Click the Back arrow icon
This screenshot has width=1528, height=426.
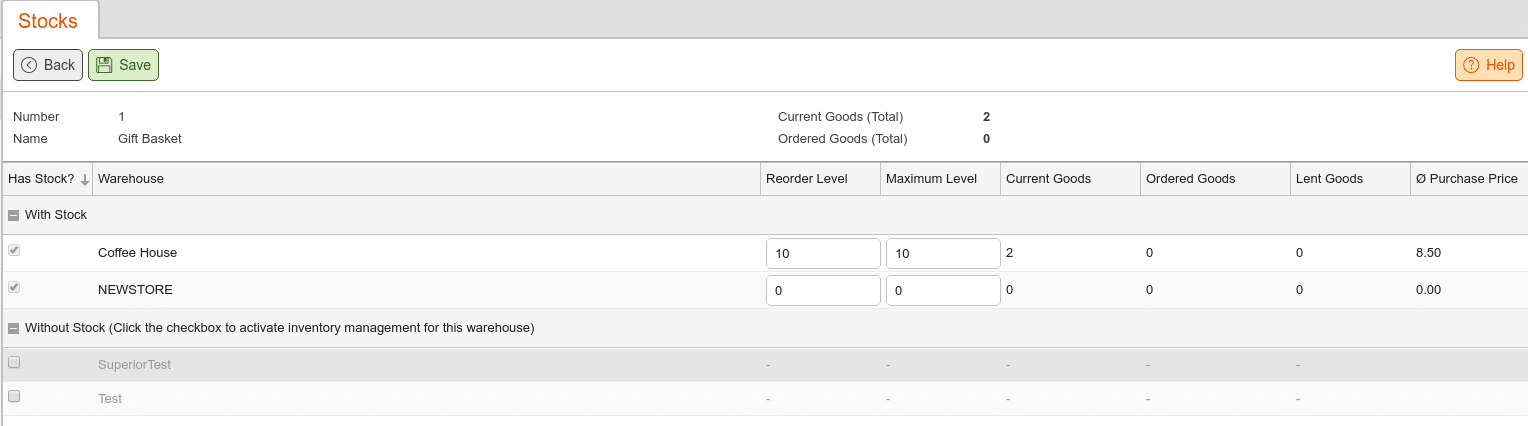click(x=29, y=65)
